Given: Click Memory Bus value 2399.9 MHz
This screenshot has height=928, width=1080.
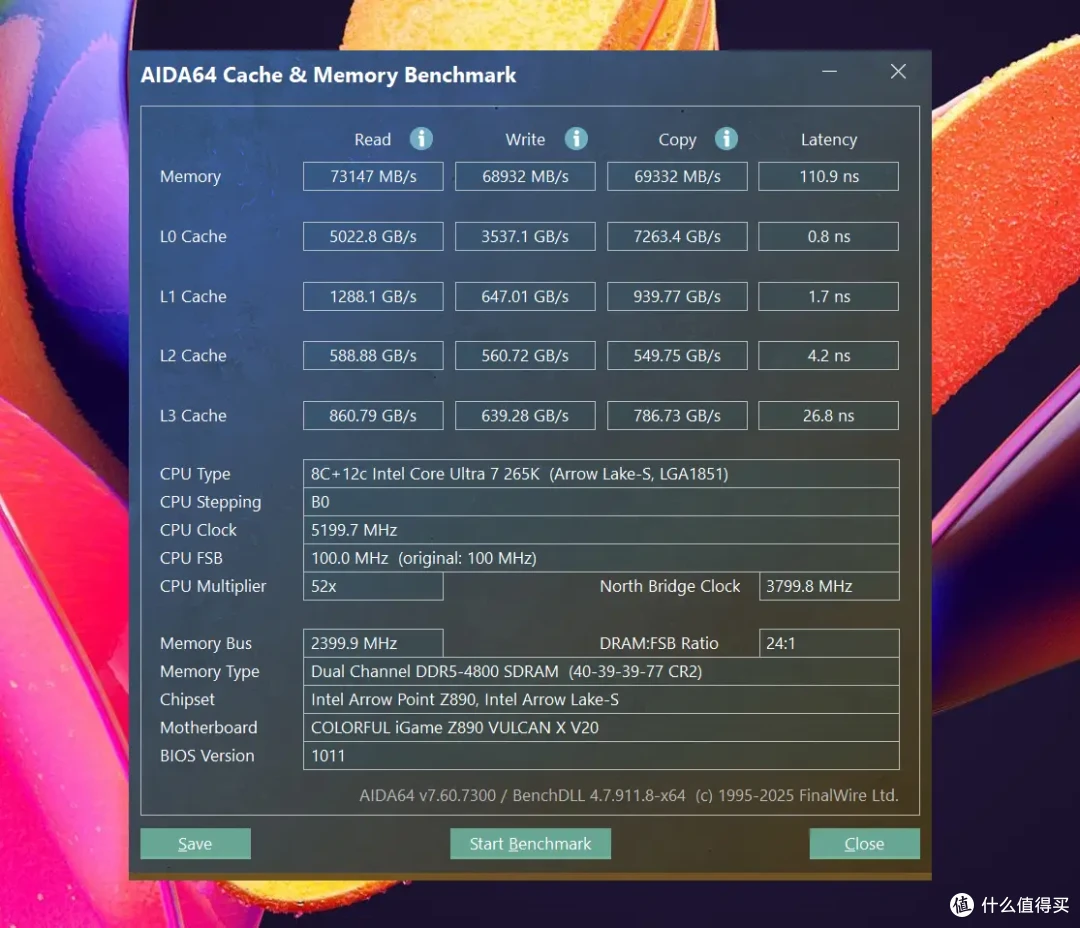Looking at the screenshot, I should click(x=373, y=643).
